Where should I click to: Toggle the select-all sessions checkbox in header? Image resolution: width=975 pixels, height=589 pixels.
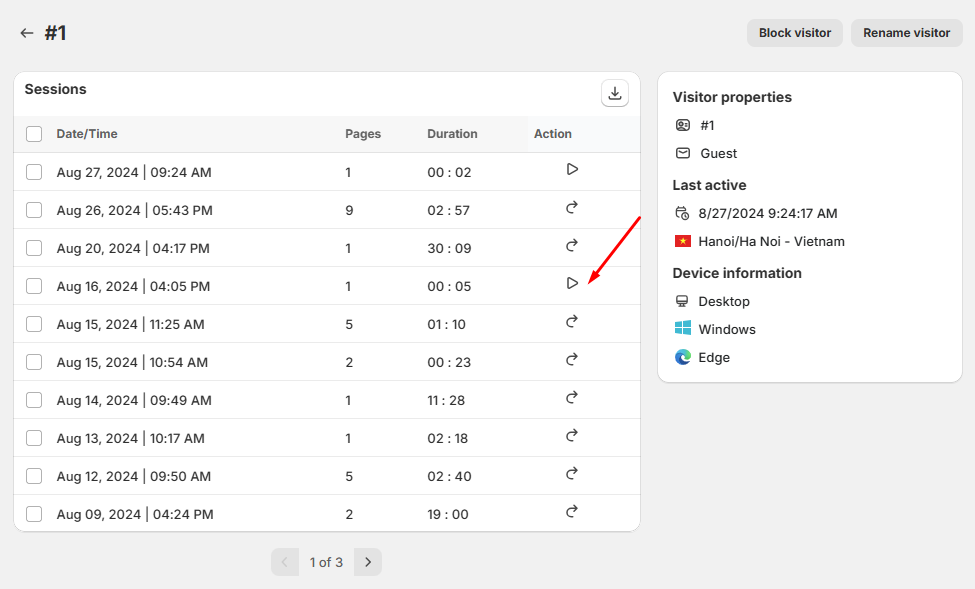[x=34, y=134]
